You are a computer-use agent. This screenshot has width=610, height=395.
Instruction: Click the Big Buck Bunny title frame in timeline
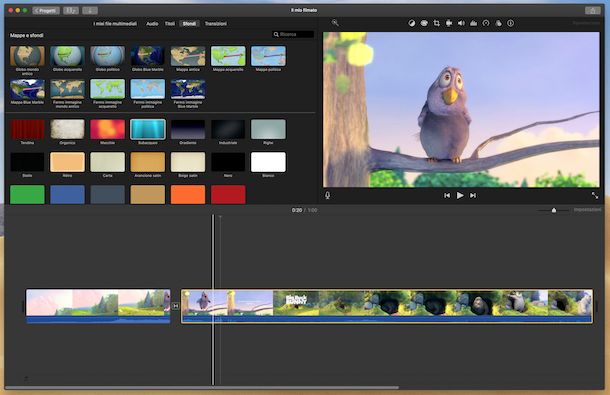click(296, 303)
